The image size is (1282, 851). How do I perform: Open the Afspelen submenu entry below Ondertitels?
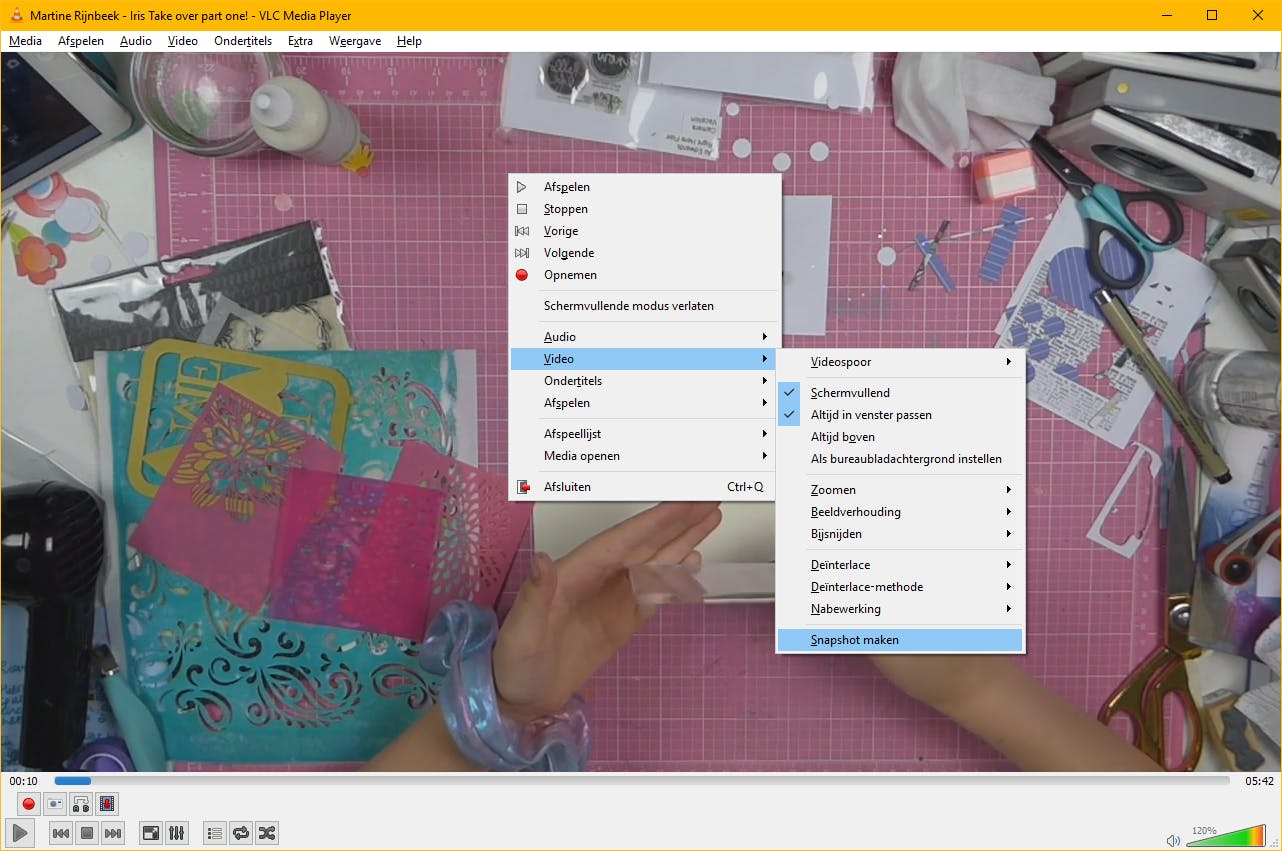coord(645,403)
